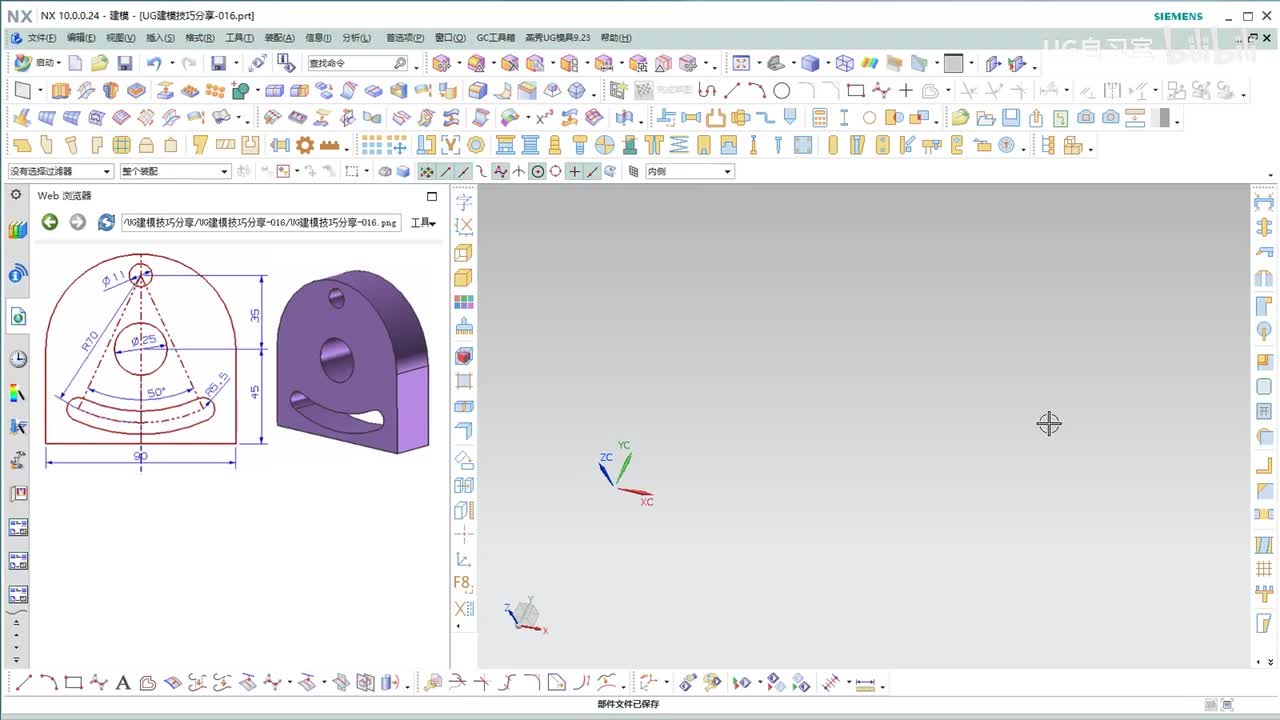Click the rectangle tool in bottom toolbar

click(x=73, y=684)
